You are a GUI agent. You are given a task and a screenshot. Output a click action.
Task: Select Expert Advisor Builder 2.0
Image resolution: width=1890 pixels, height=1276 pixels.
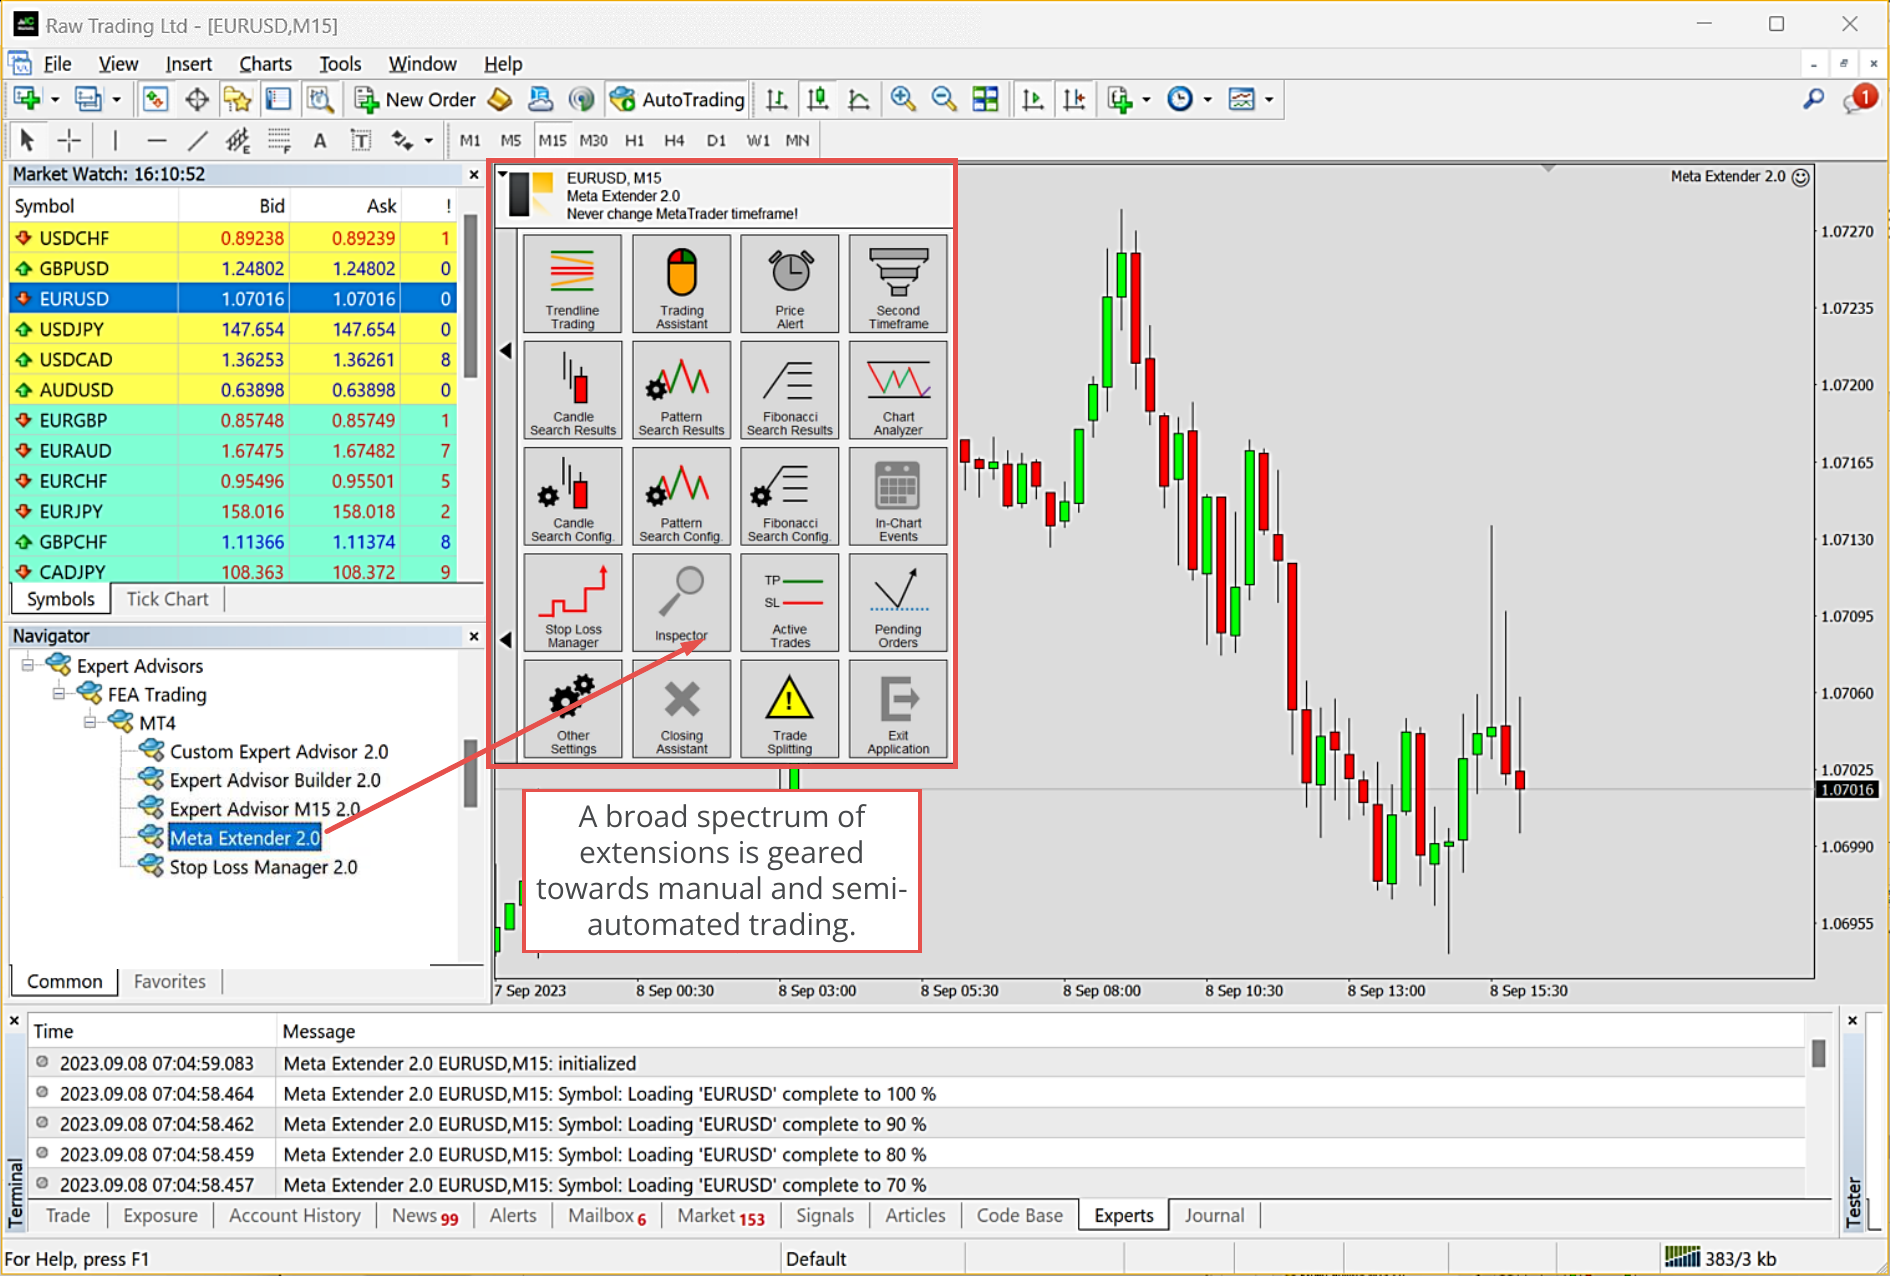tap(275, 780)
